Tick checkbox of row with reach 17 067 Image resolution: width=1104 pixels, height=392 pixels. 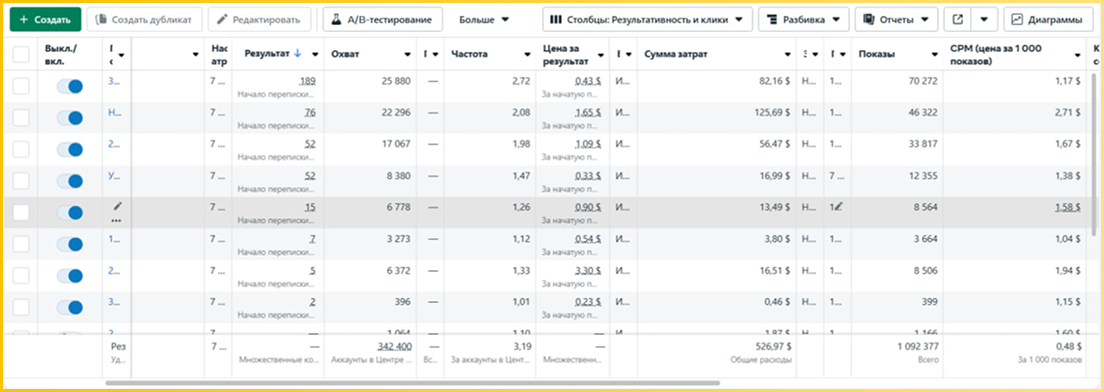pos(21,149)
